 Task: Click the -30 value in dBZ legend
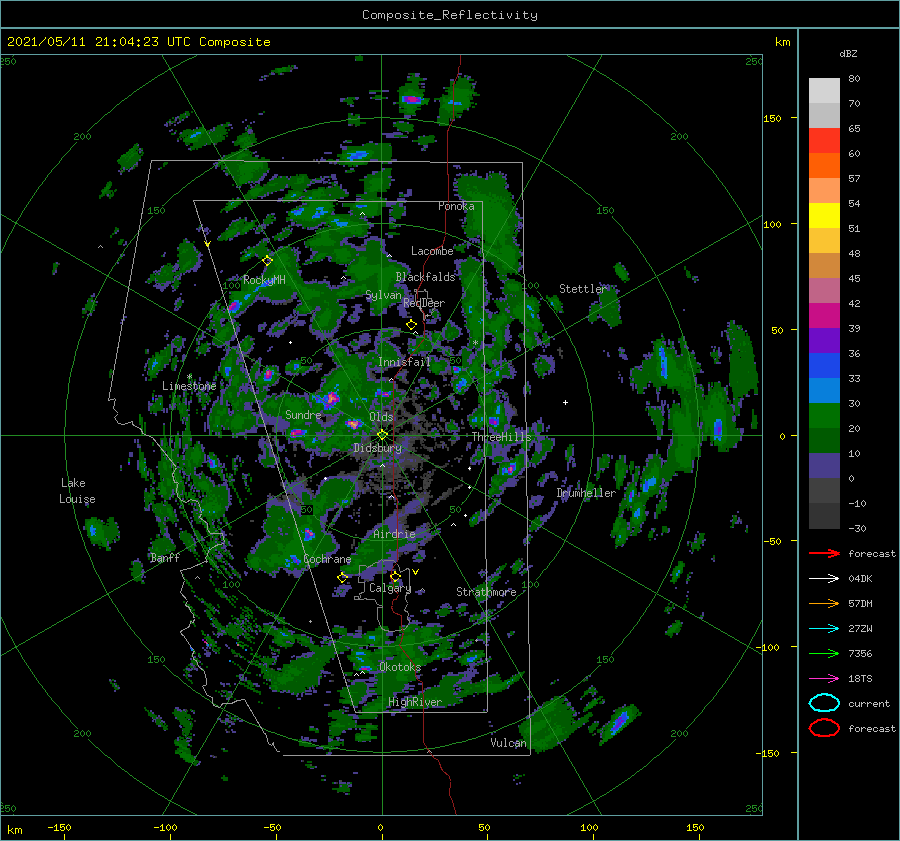(x=857, y=529)
